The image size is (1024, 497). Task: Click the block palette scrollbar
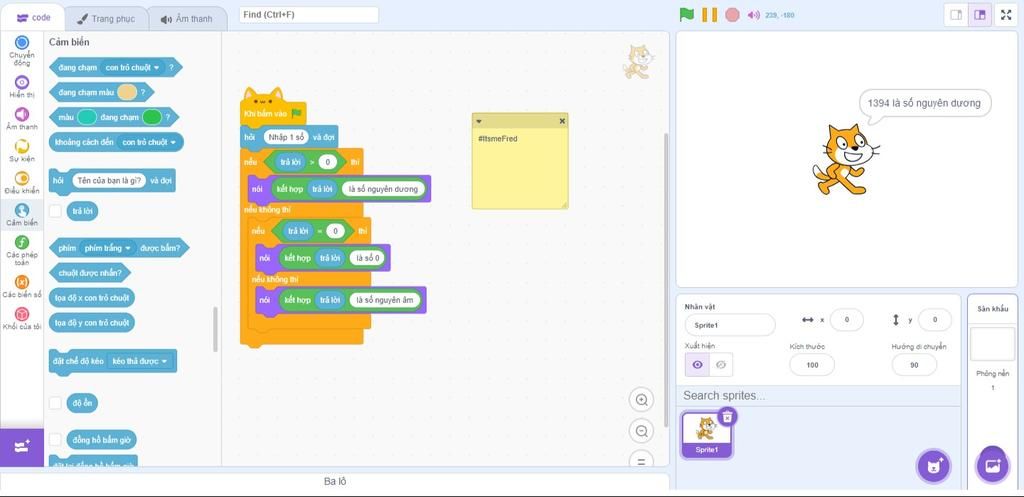coord(216,329)
